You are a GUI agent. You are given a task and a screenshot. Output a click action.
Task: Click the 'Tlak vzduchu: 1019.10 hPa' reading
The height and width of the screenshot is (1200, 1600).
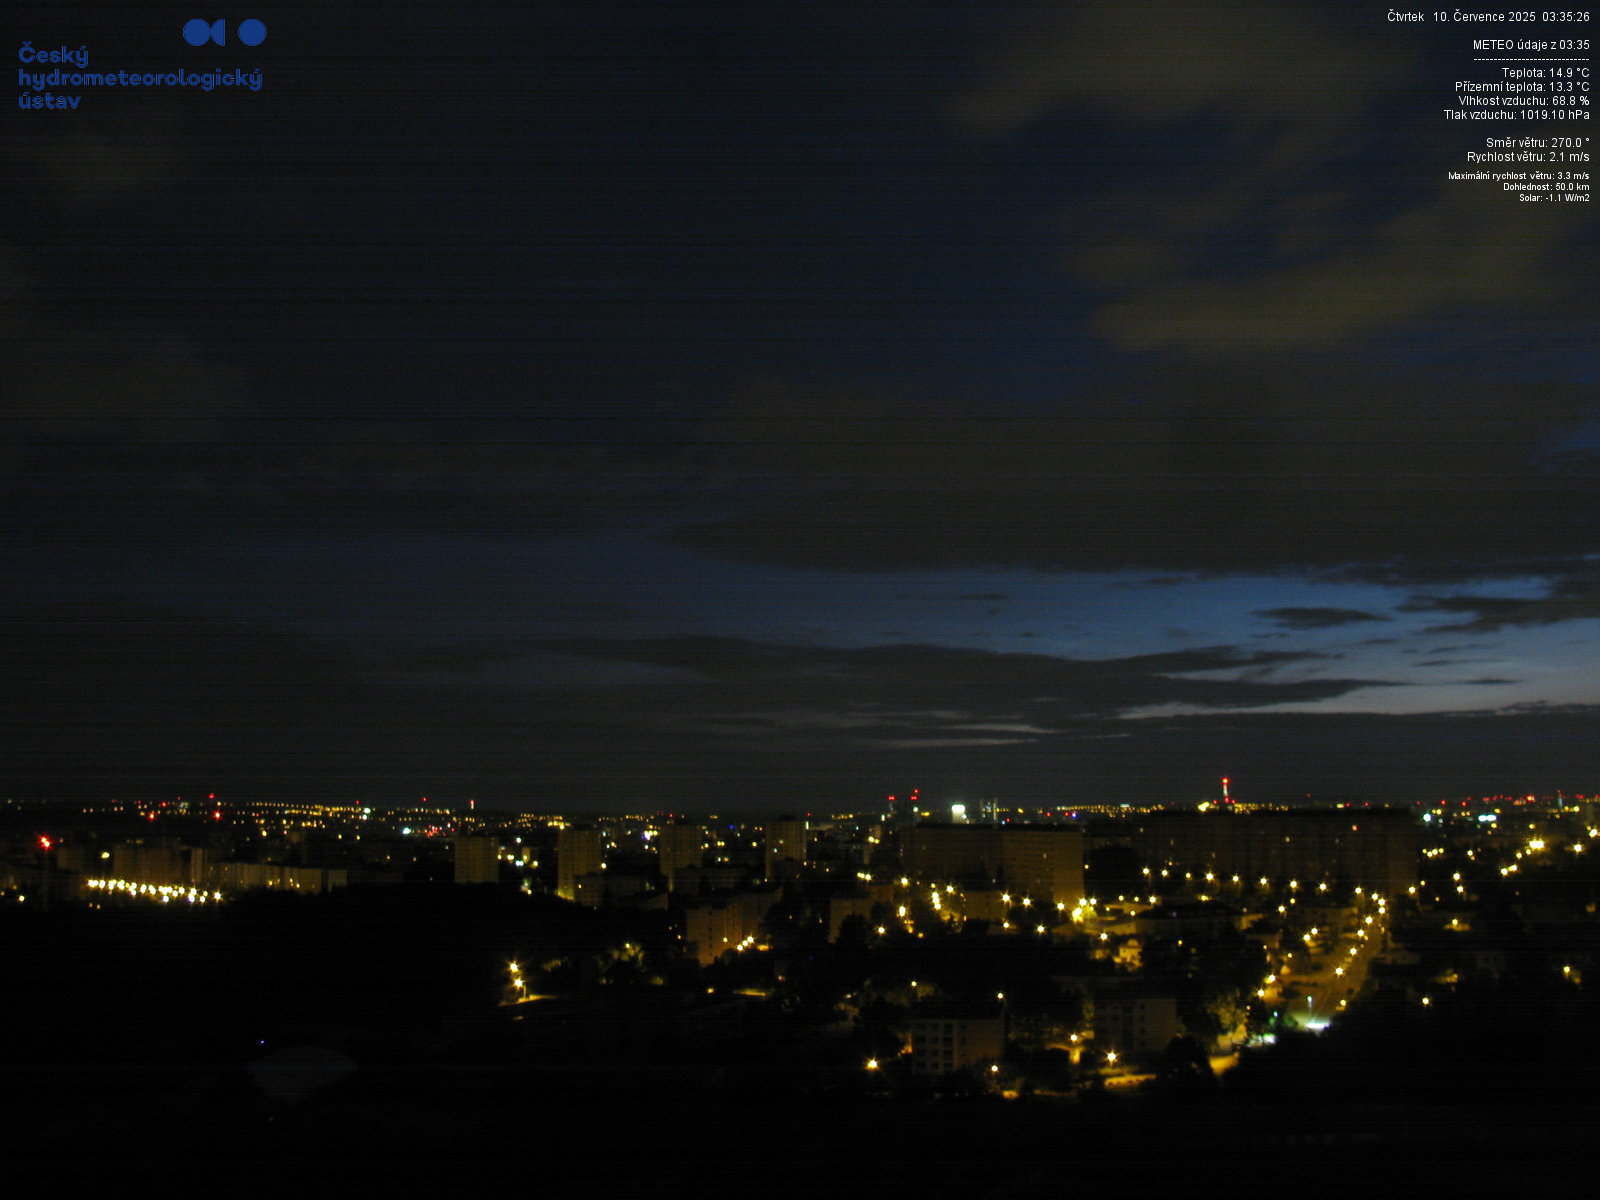[x=1517, y=115]
